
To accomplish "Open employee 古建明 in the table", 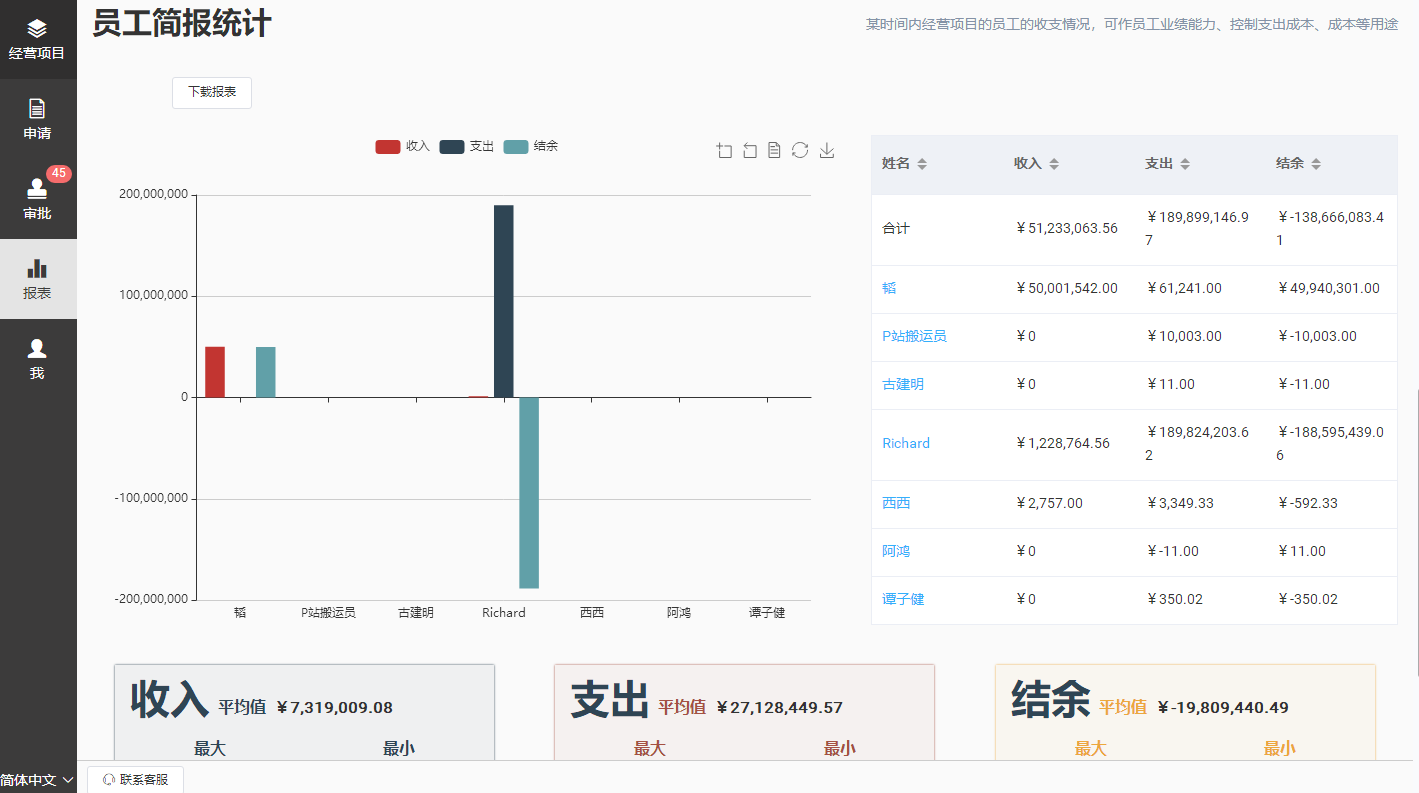I will [903, 384].
